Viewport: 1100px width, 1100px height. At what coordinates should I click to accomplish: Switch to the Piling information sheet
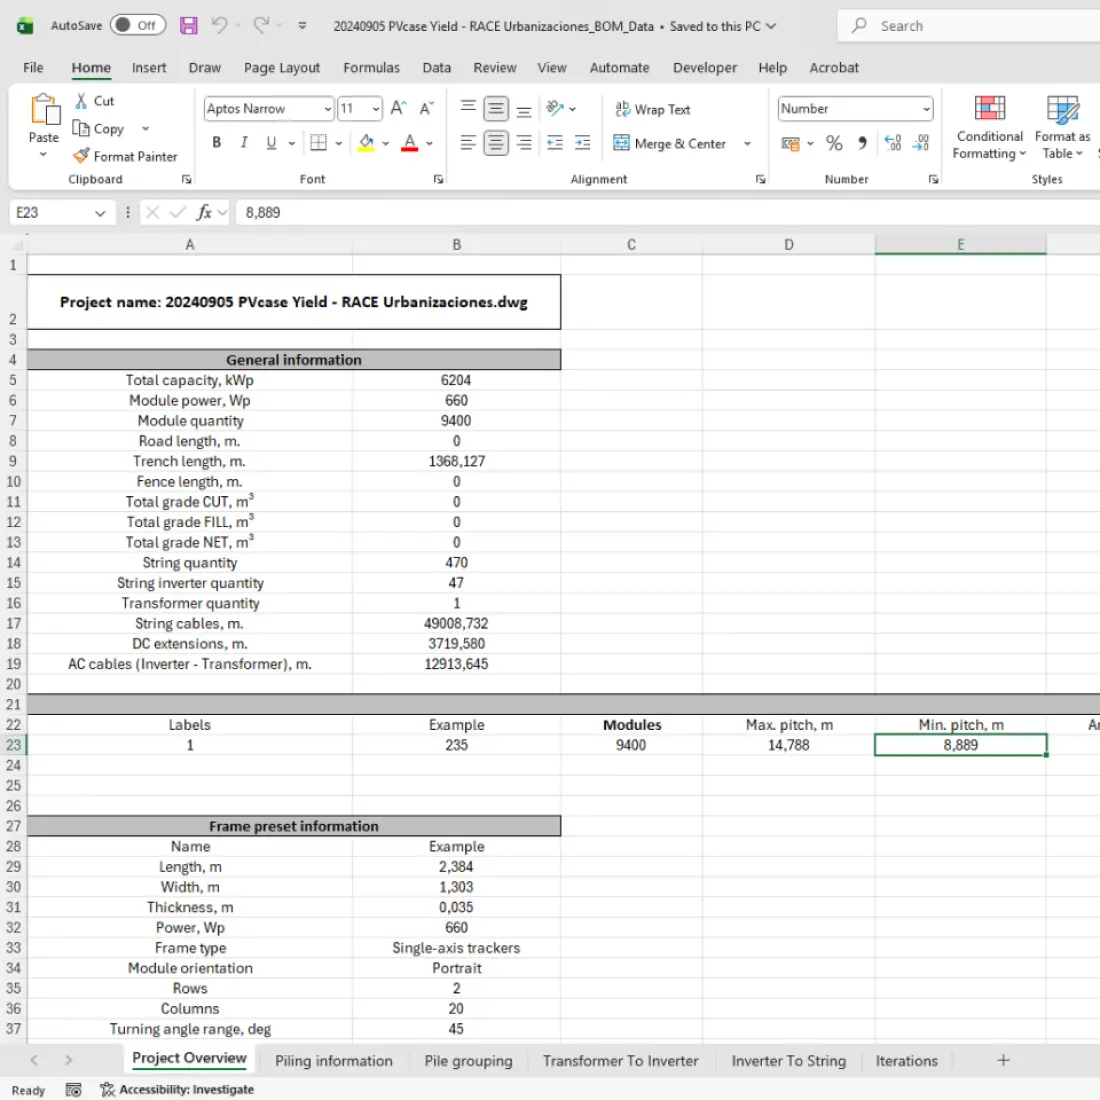coord(334,1060)
